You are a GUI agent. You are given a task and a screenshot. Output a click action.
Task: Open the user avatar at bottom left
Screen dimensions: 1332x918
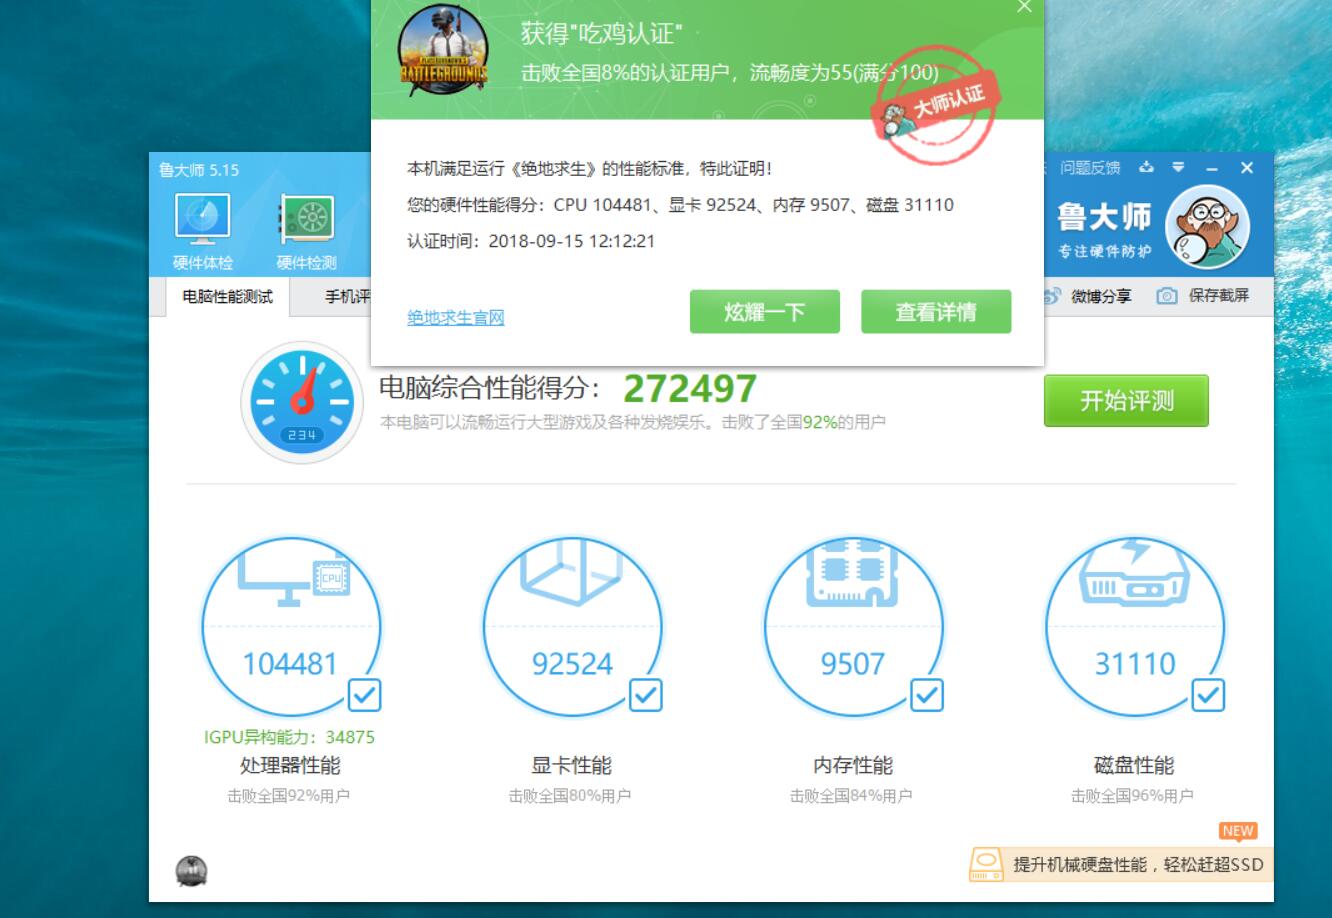190,871
